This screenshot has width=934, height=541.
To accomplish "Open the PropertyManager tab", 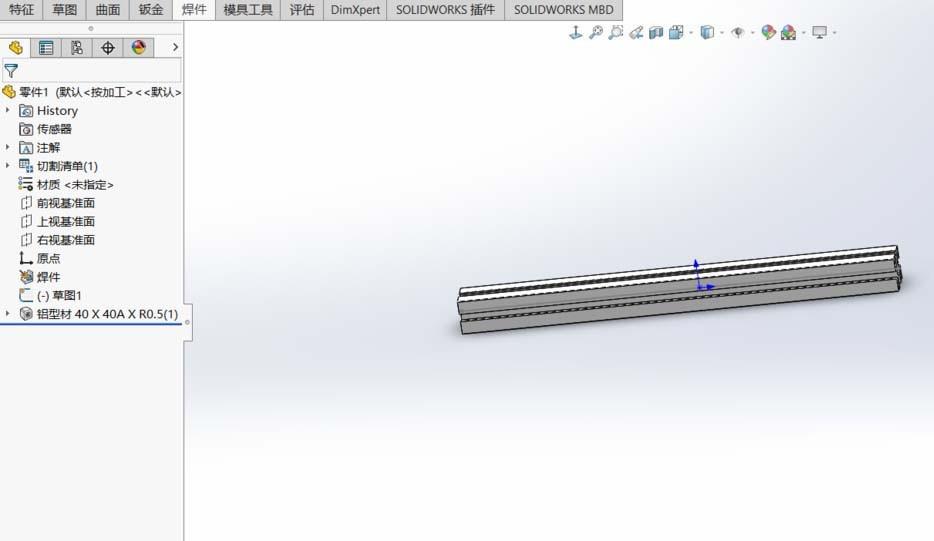I will pos(46,48).
